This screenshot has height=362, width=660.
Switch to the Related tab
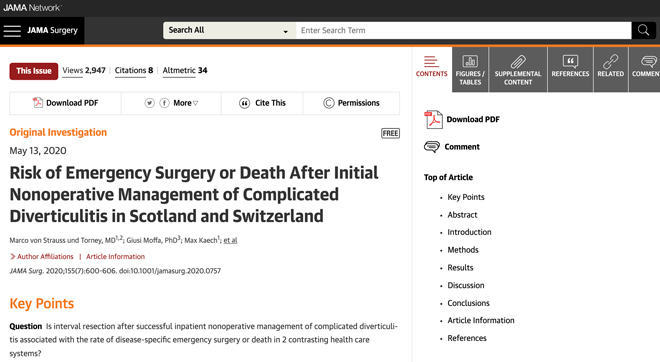pyautogui.click(x=611, y=69)
